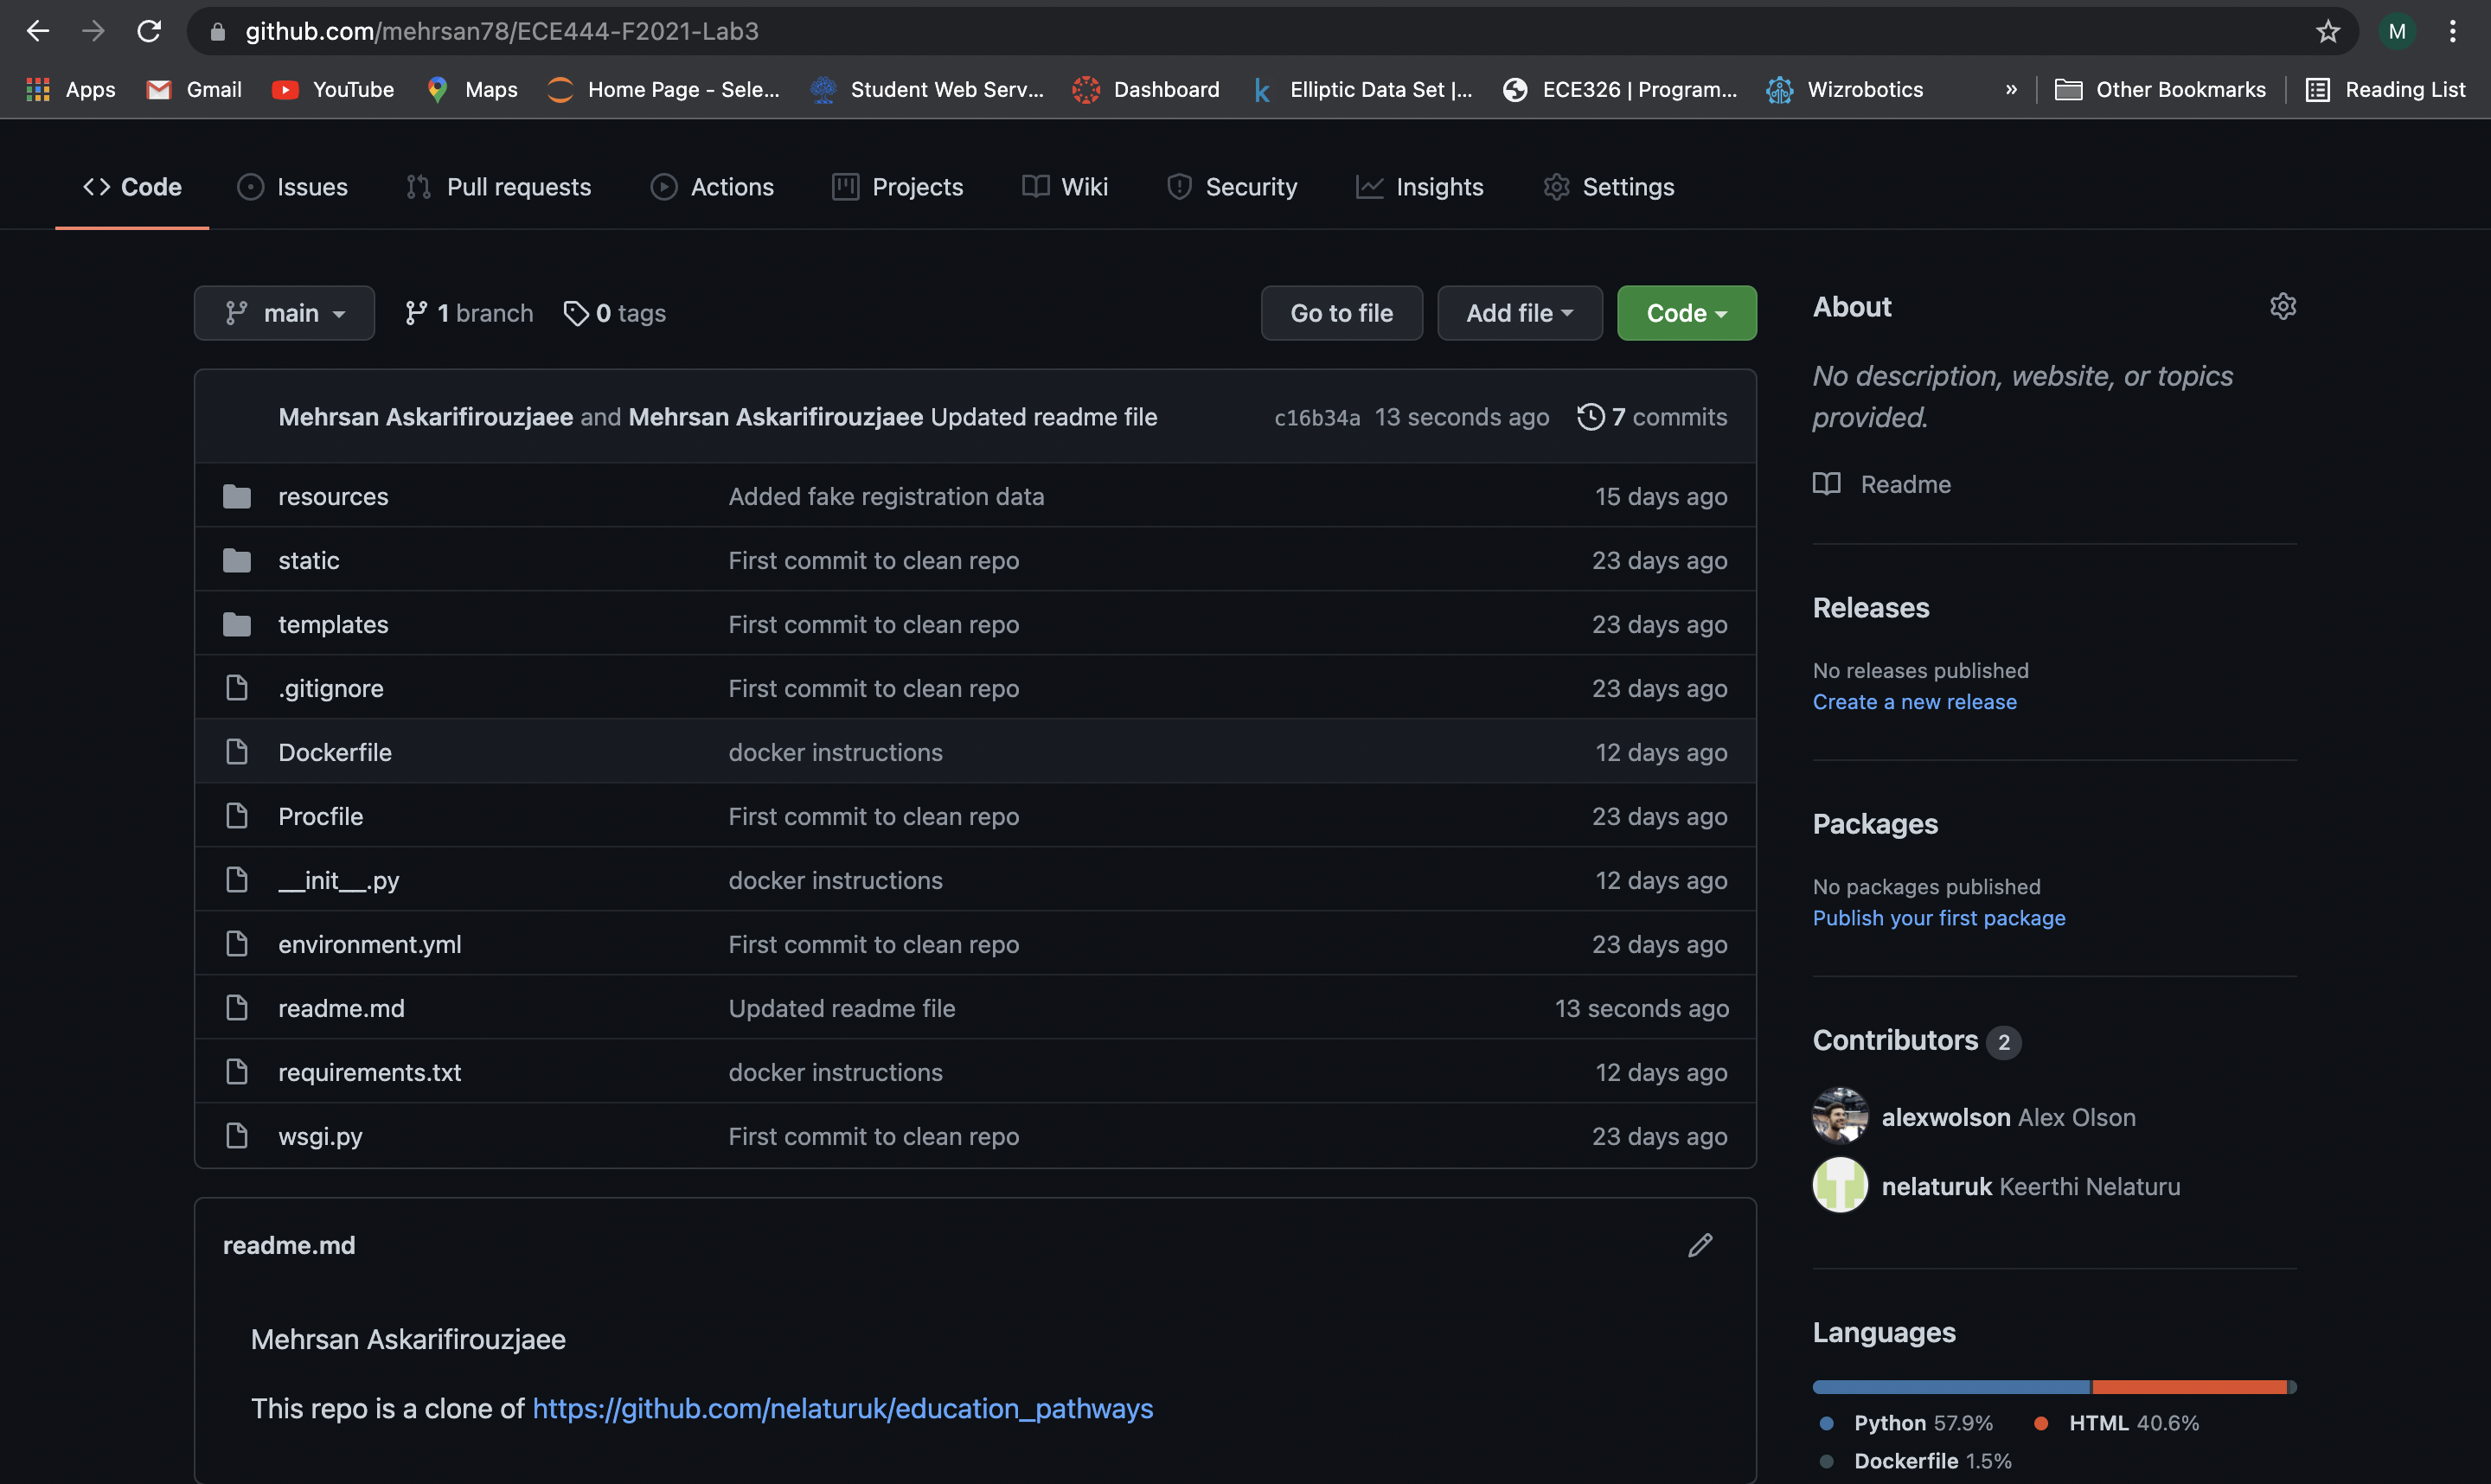Image resolution: width=2491 pixels, height=1484 pixels.
Task: Expand the Add file dropdown
Action: (1519, 314)
